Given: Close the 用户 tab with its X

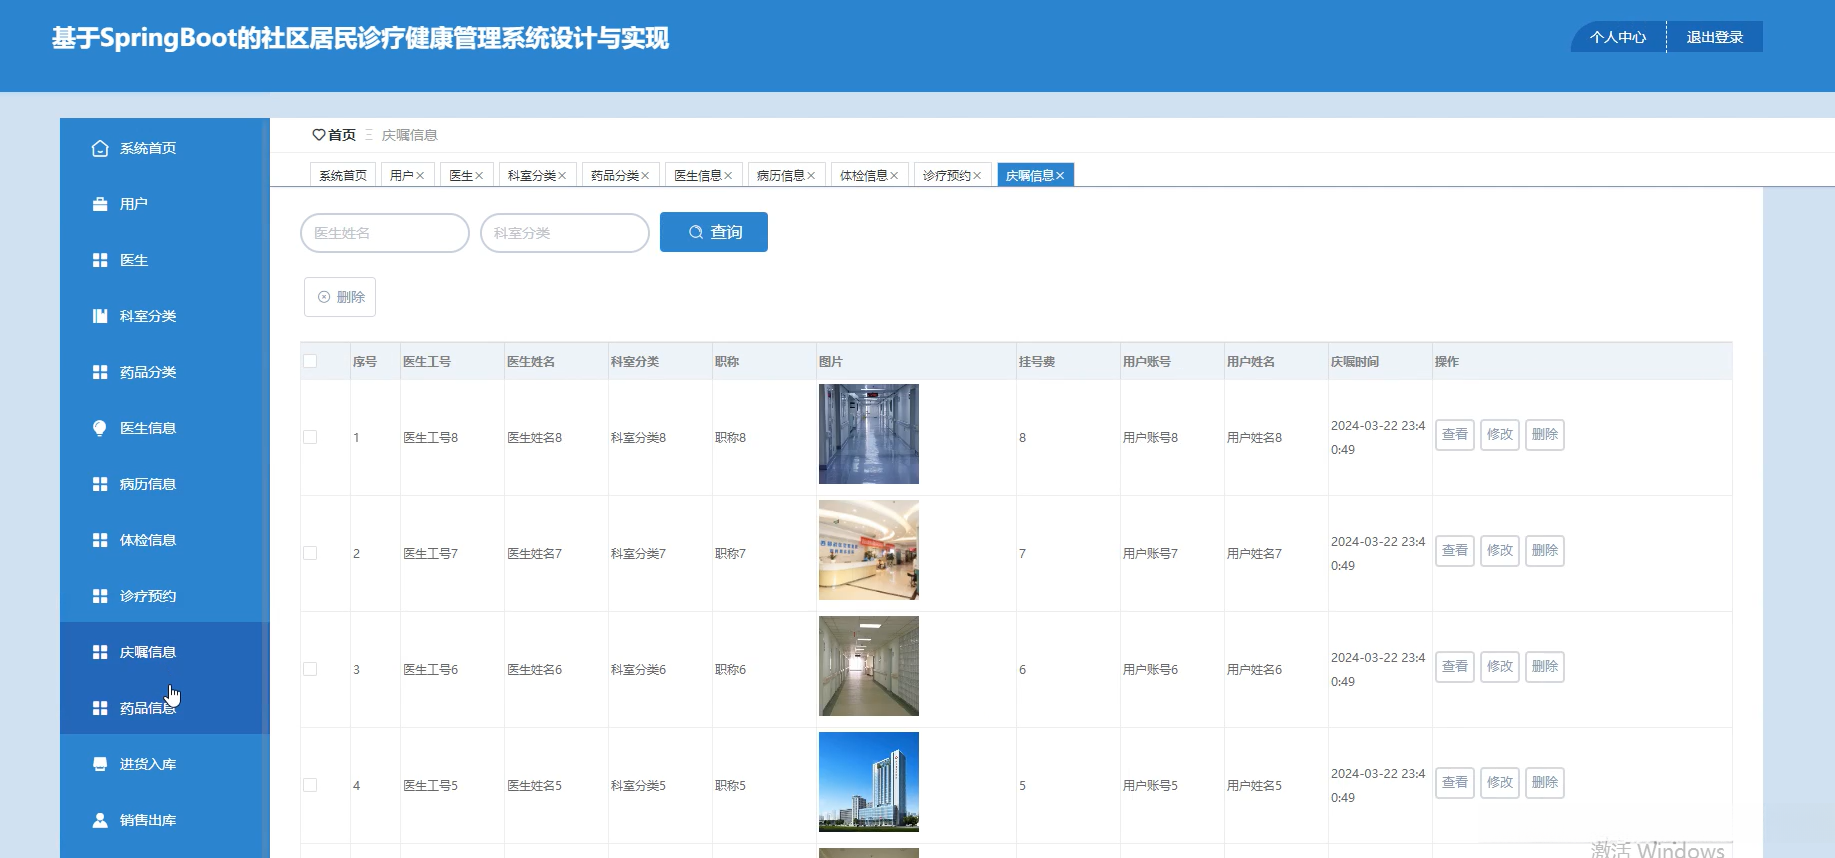Looking at the screenshot, I should [420, 176].
